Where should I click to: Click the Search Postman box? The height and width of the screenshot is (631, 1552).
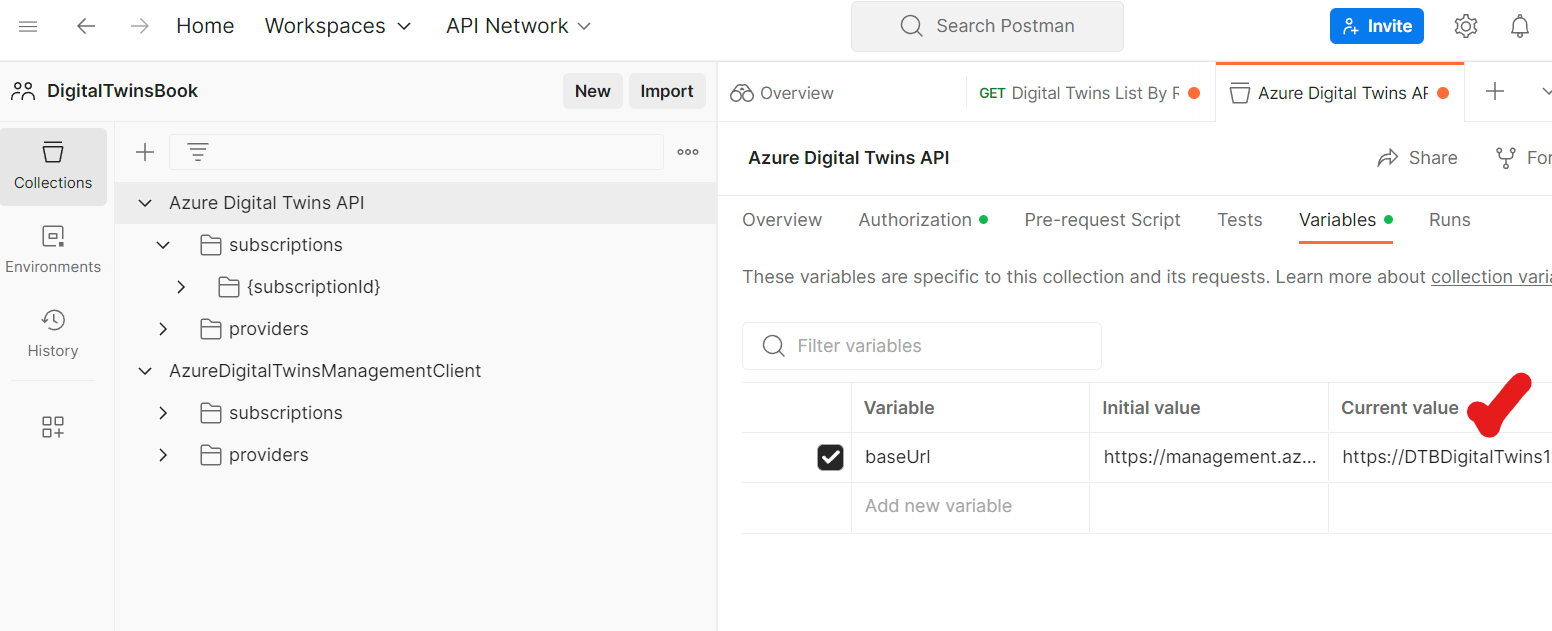tap(987, 26)
